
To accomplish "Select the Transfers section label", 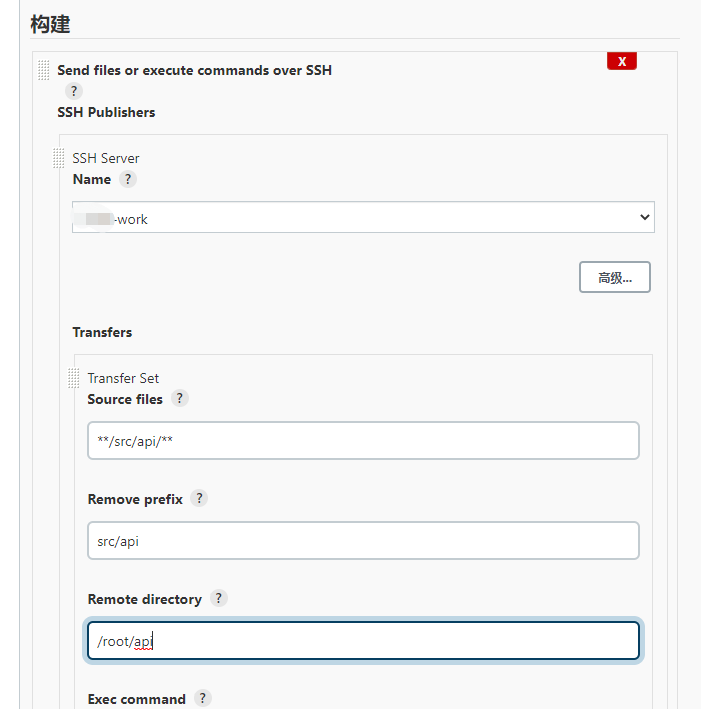I will [x=102, y=332].
